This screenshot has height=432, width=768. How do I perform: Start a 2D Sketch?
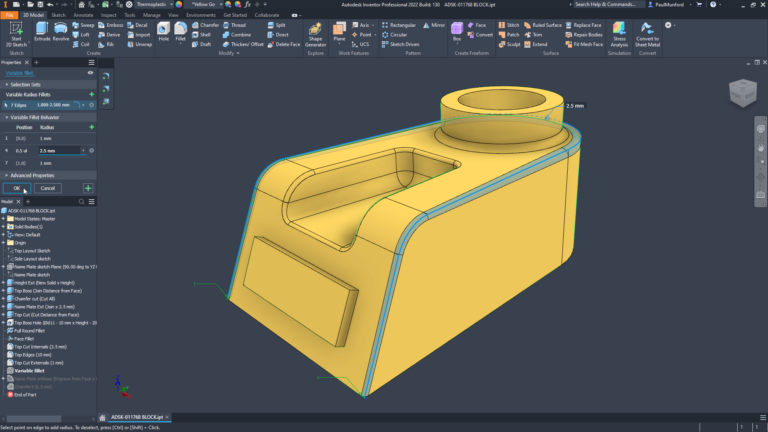click(16, 34)
